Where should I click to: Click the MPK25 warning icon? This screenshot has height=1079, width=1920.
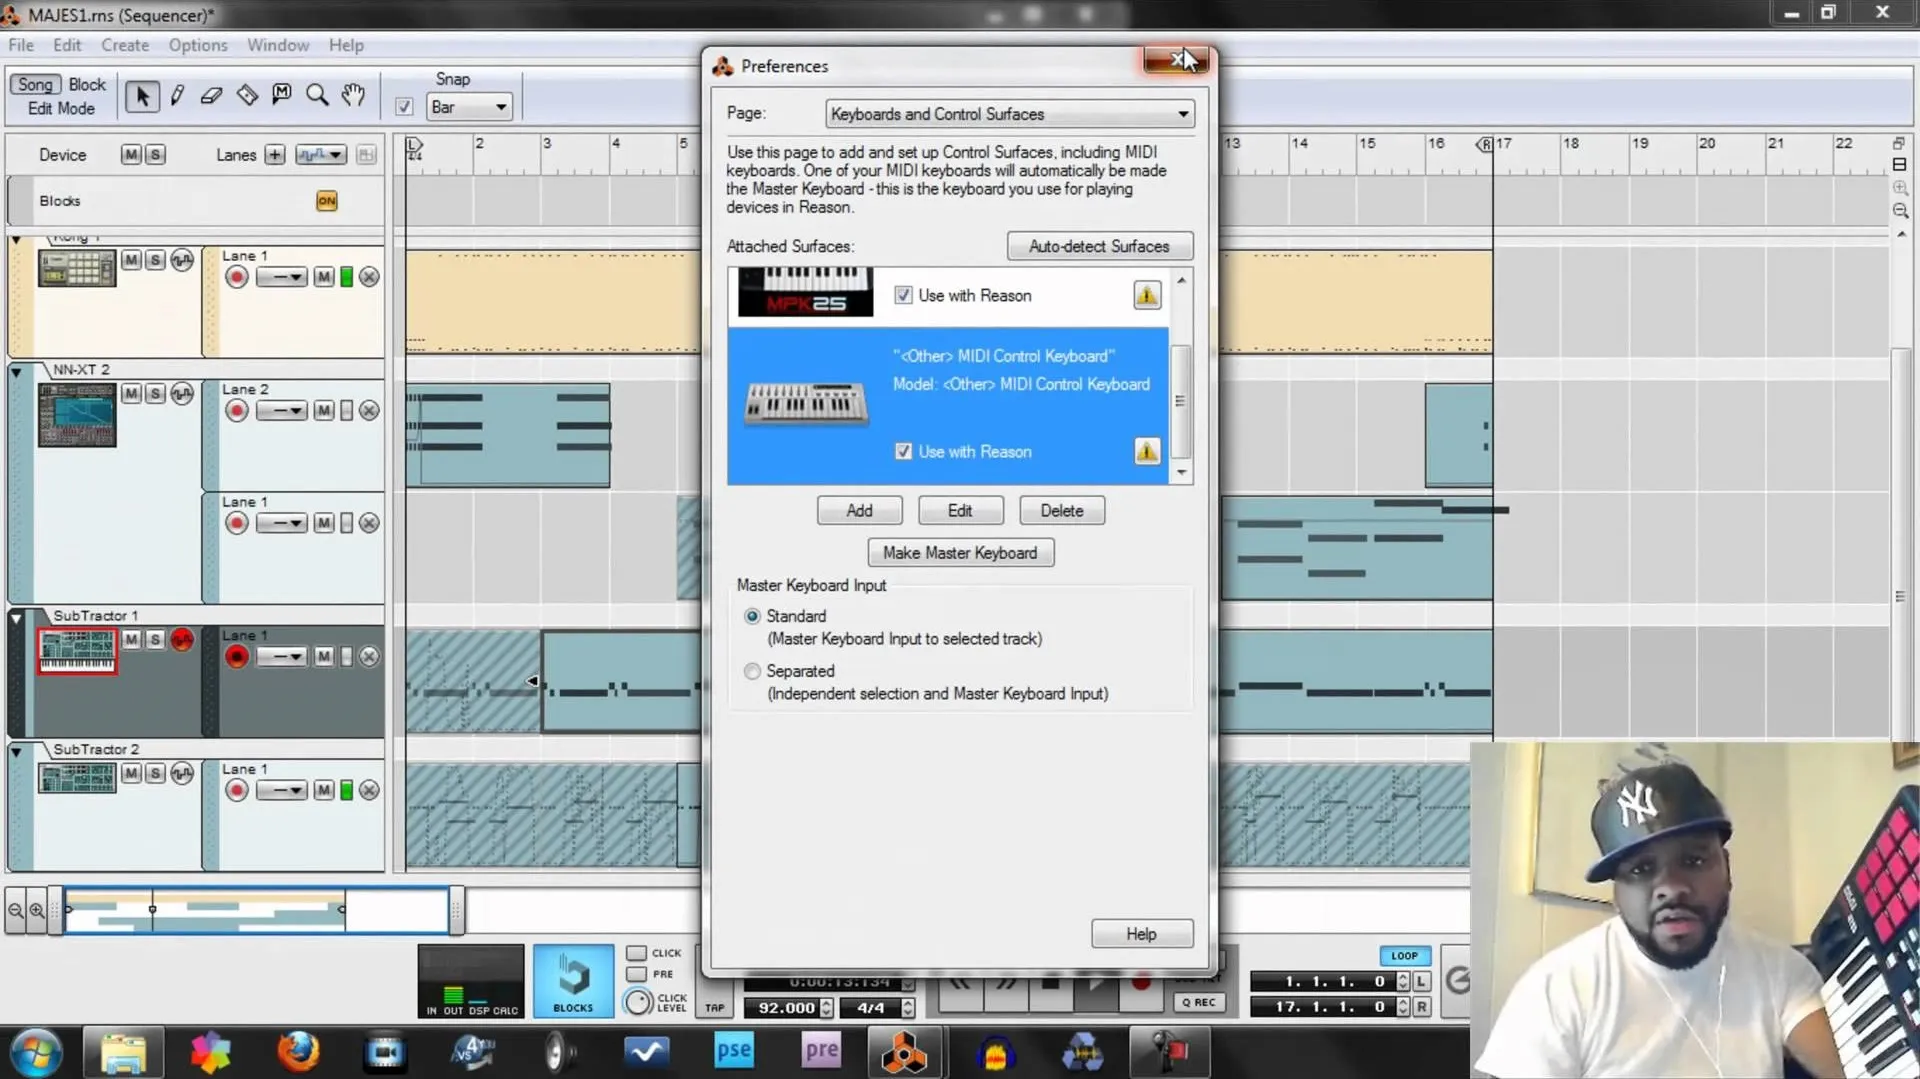(x=1147, y=295)
